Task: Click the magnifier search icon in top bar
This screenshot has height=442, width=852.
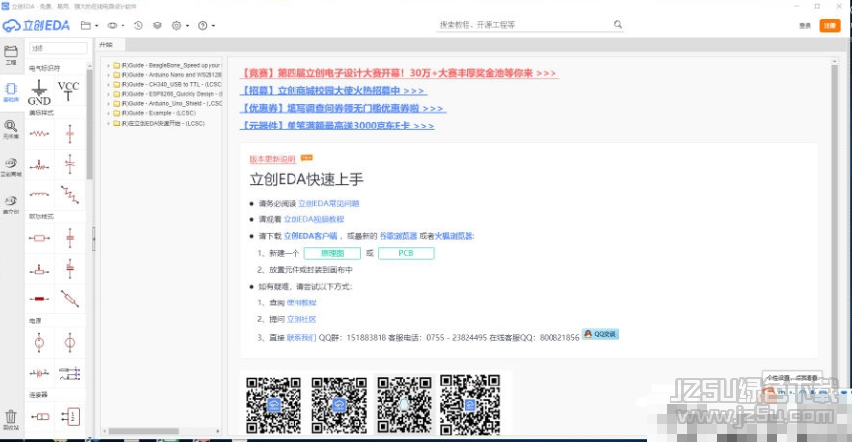Action: (x=618, y=24)
